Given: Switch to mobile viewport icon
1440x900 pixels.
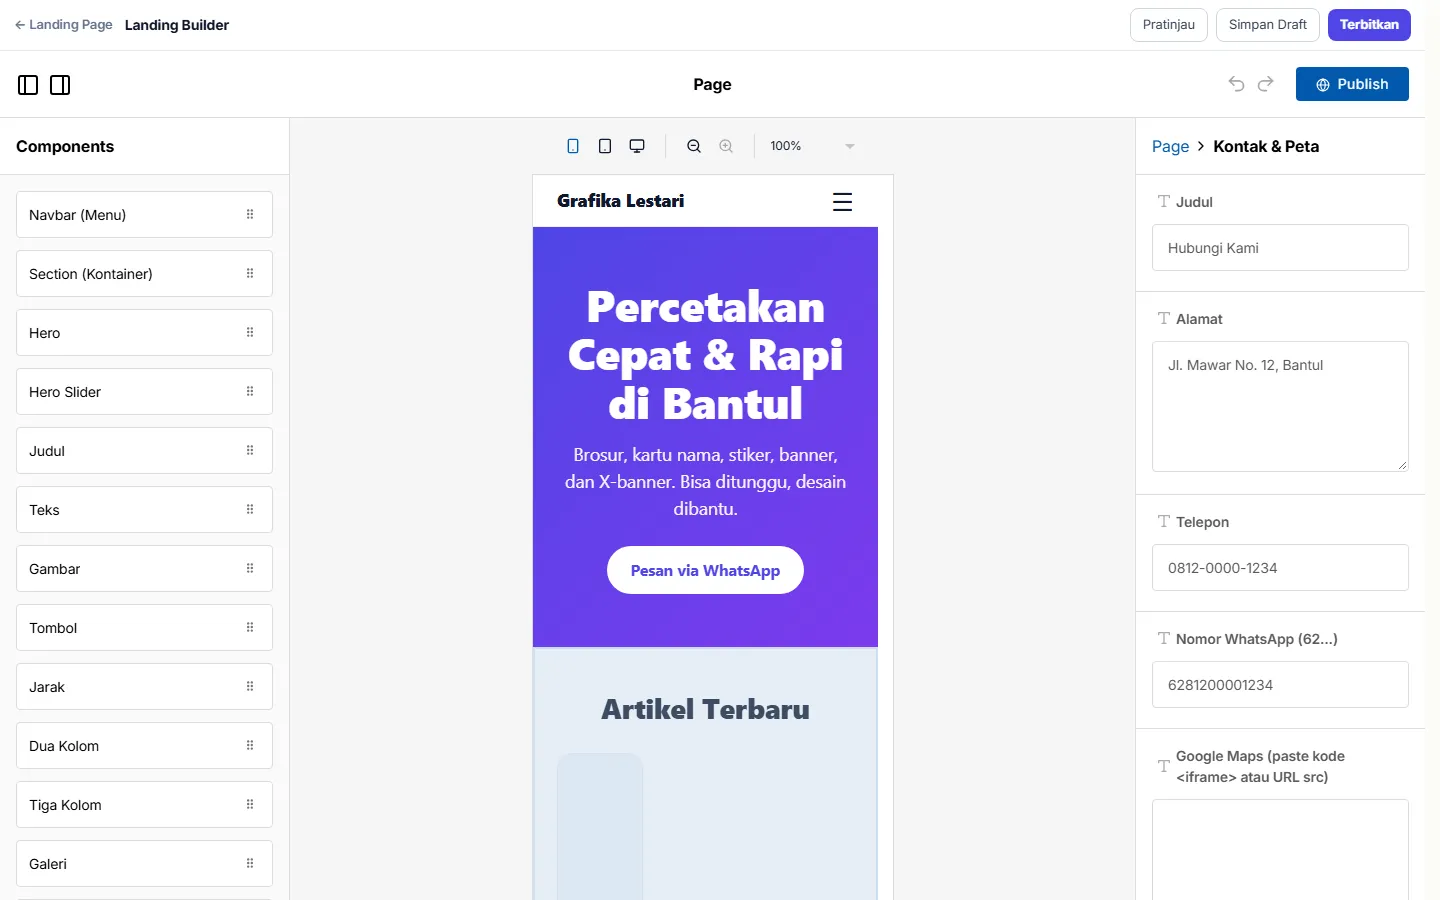Looking at the screenshot, I should (573, 146).
